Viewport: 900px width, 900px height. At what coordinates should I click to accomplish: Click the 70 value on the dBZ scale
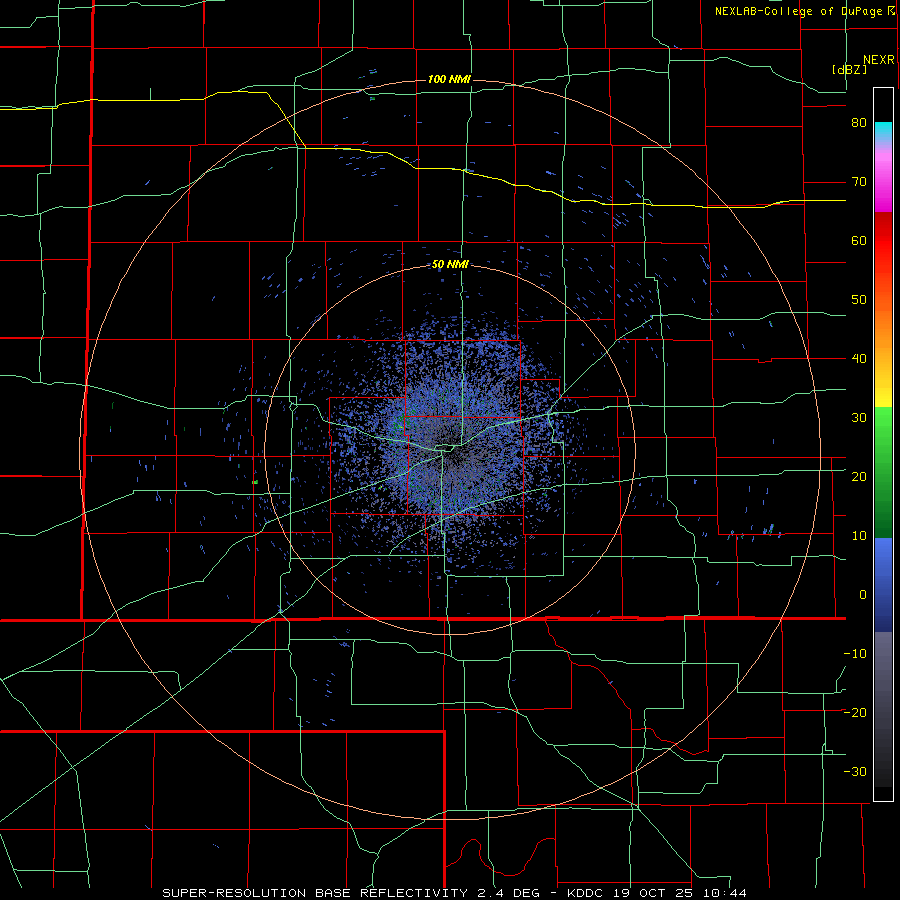[x=859, y=182]
